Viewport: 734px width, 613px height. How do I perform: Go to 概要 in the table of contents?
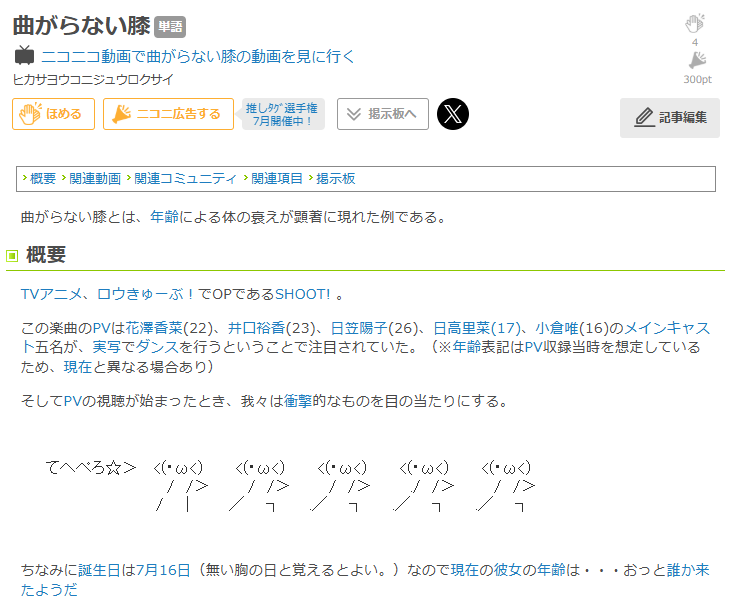point(43,178)
